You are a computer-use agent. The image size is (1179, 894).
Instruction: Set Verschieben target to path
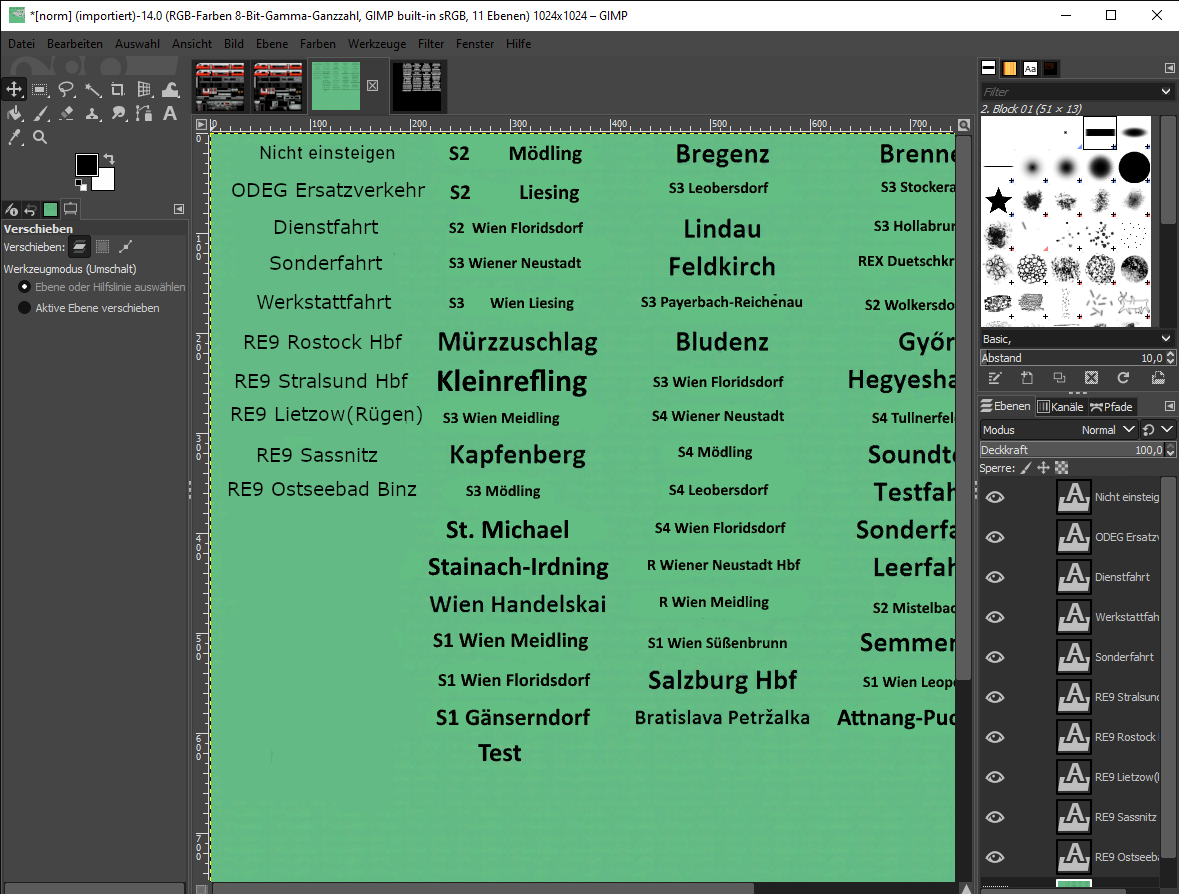126,247
